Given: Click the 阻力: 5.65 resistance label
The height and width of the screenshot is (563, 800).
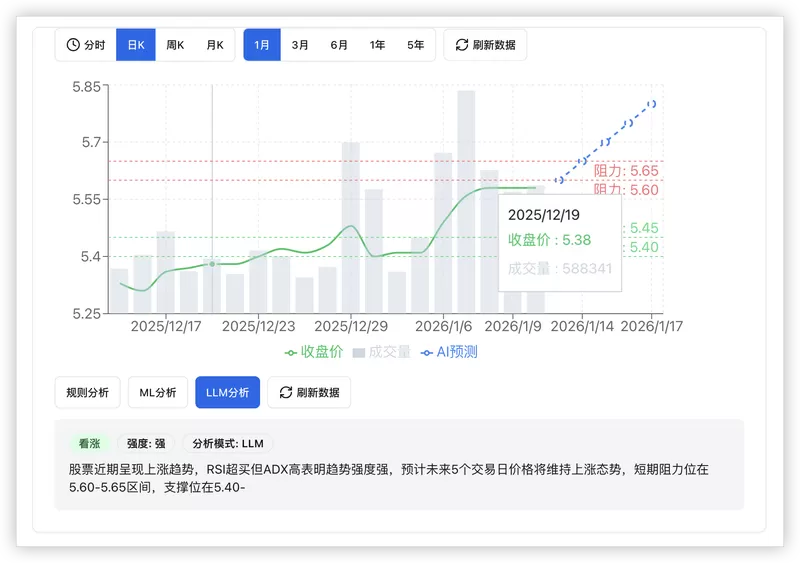Looking at the screenshot, I should [x=626, y=171].
